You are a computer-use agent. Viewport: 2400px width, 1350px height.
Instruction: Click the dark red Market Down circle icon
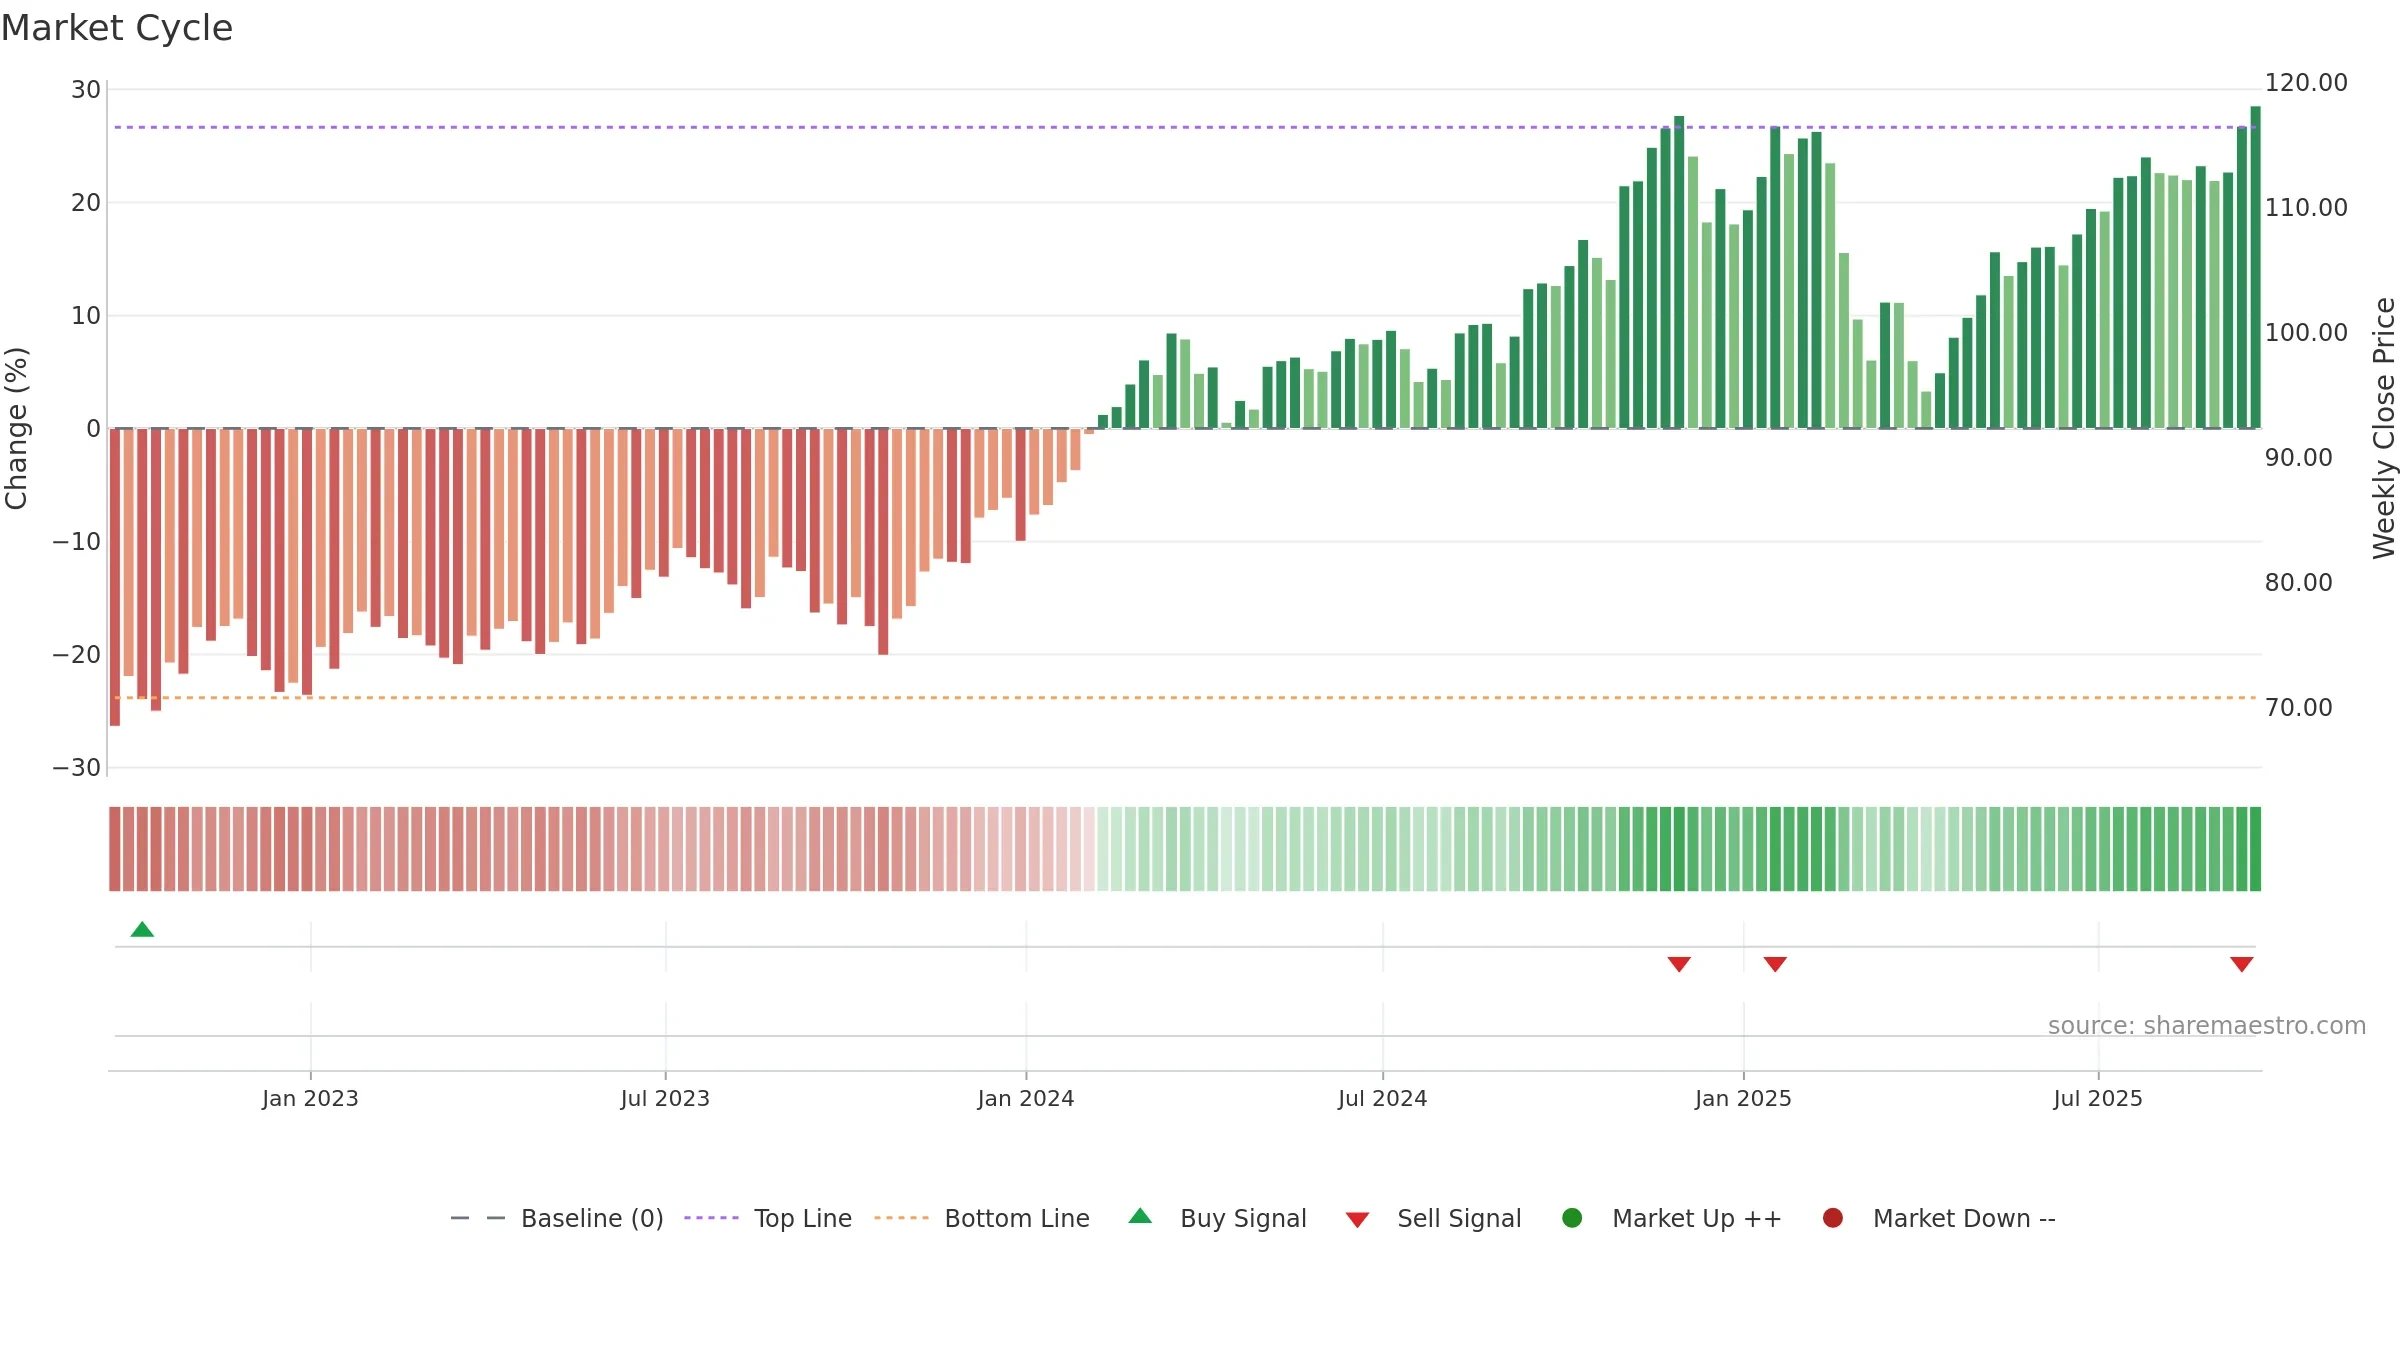tap(1833, 1218)
